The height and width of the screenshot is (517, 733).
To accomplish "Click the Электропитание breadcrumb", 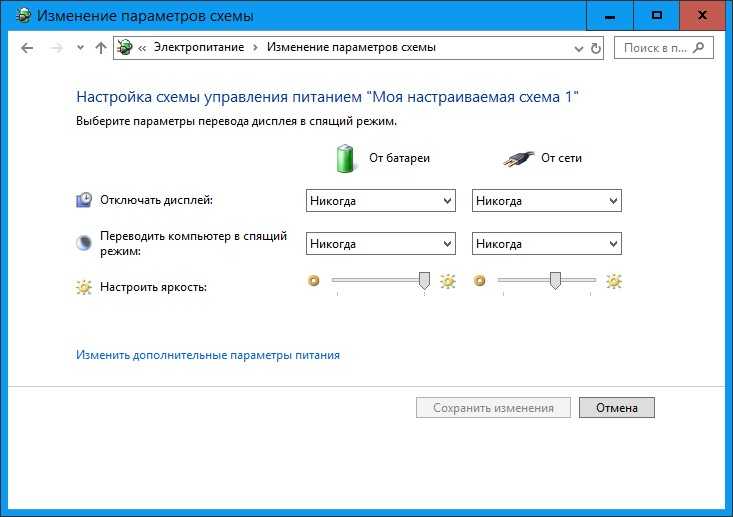I will (199, 47).
